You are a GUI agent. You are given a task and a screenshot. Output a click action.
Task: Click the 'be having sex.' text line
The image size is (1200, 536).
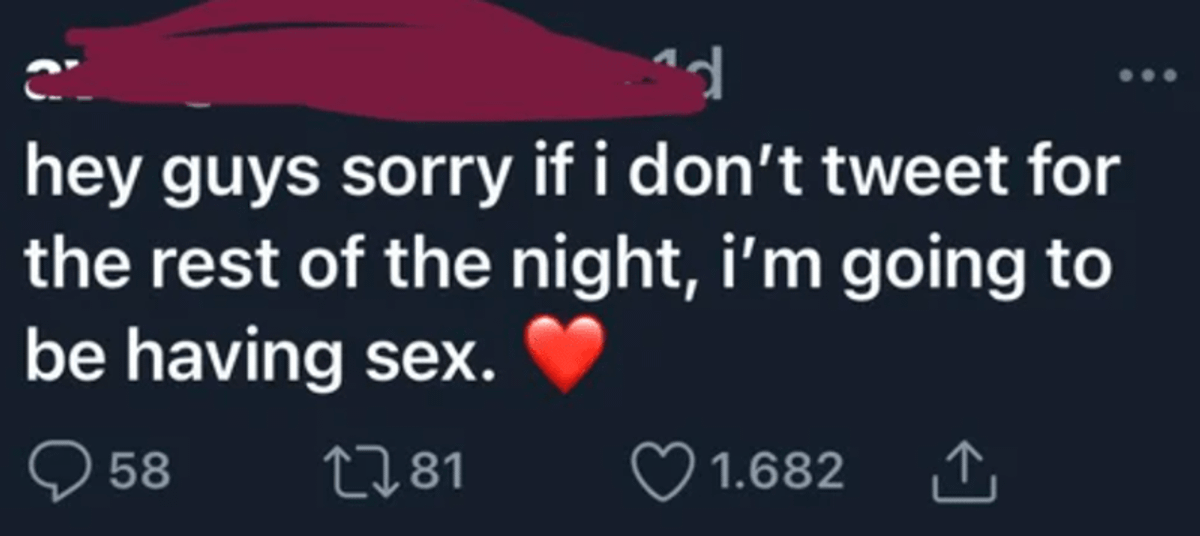tap(260, 356)
